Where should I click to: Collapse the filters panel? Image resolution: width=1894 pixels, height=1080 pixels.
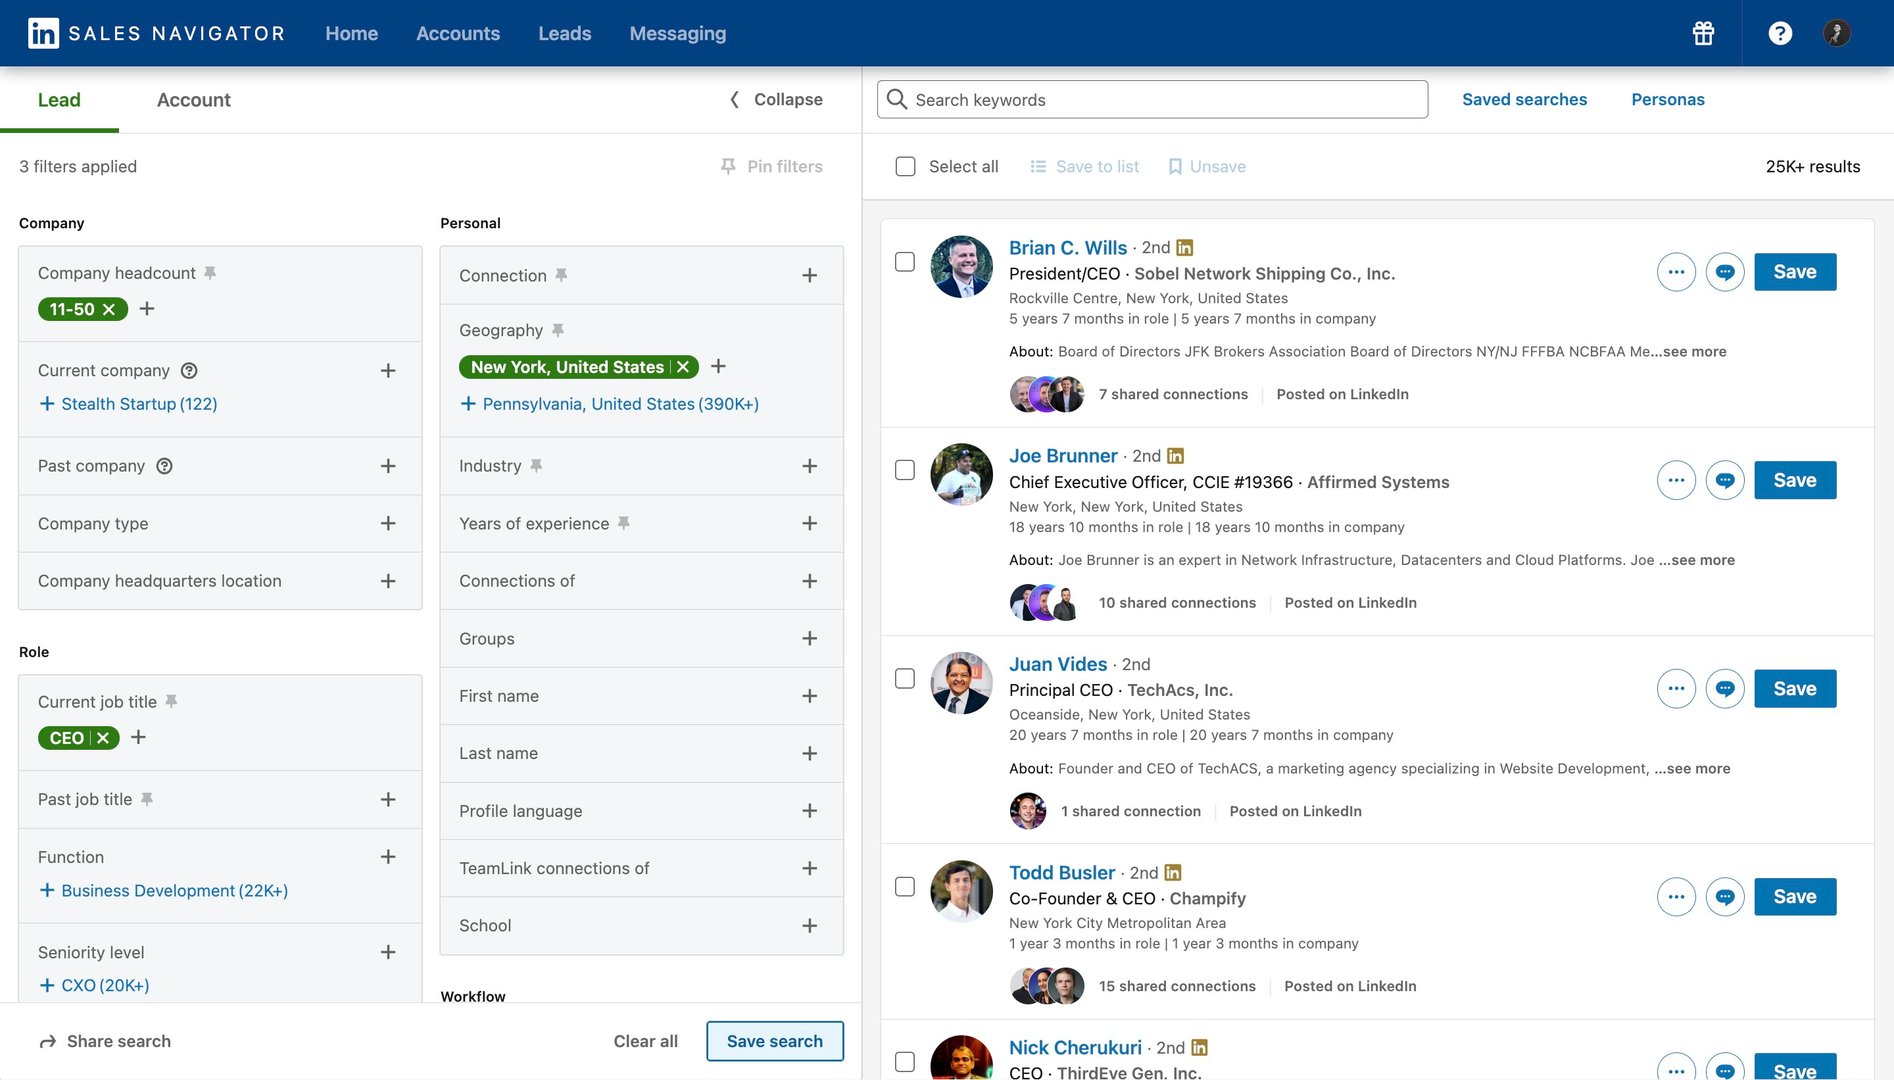click(776, 100)
